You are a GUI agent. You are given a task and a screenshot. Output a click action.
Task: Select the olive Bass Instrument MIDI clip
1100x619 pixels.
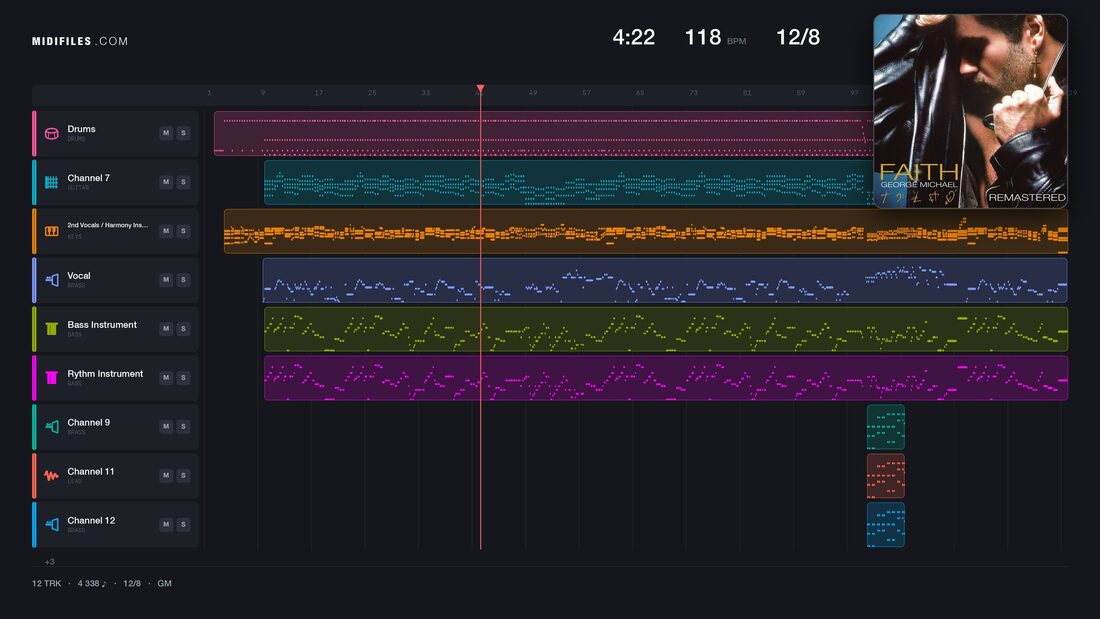(x=666, y=329)
